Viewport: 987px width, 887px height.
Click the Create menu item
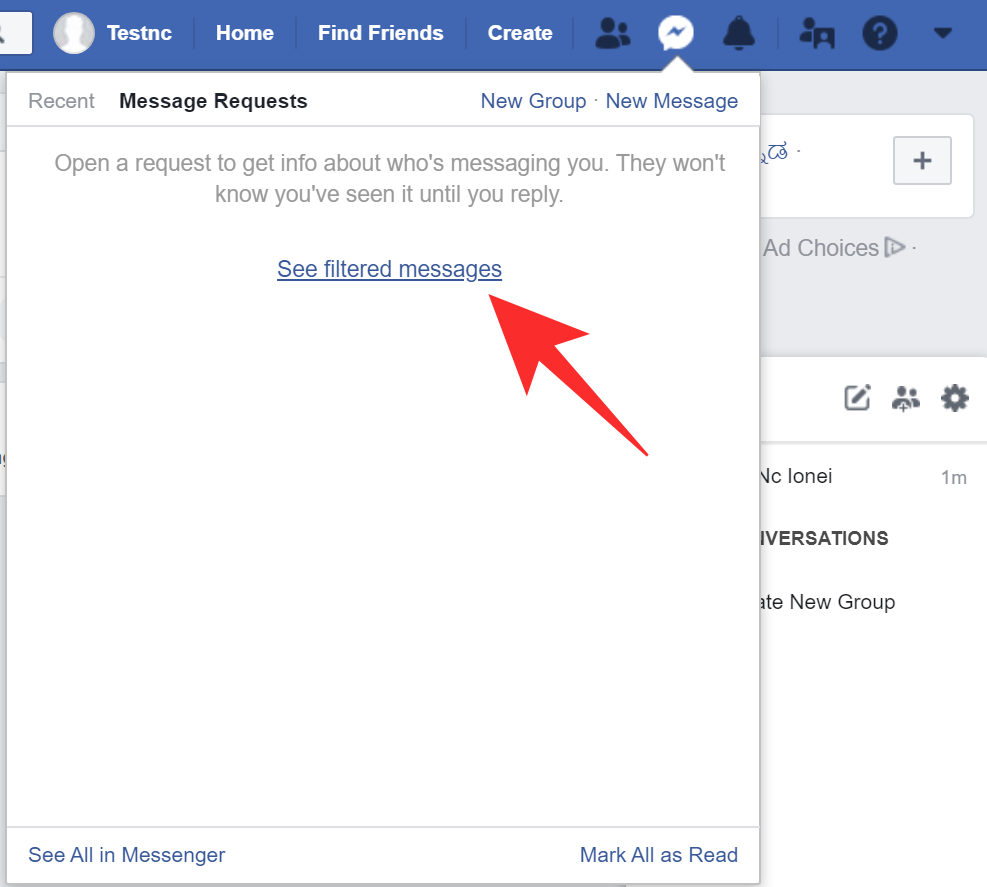point(520,33)
